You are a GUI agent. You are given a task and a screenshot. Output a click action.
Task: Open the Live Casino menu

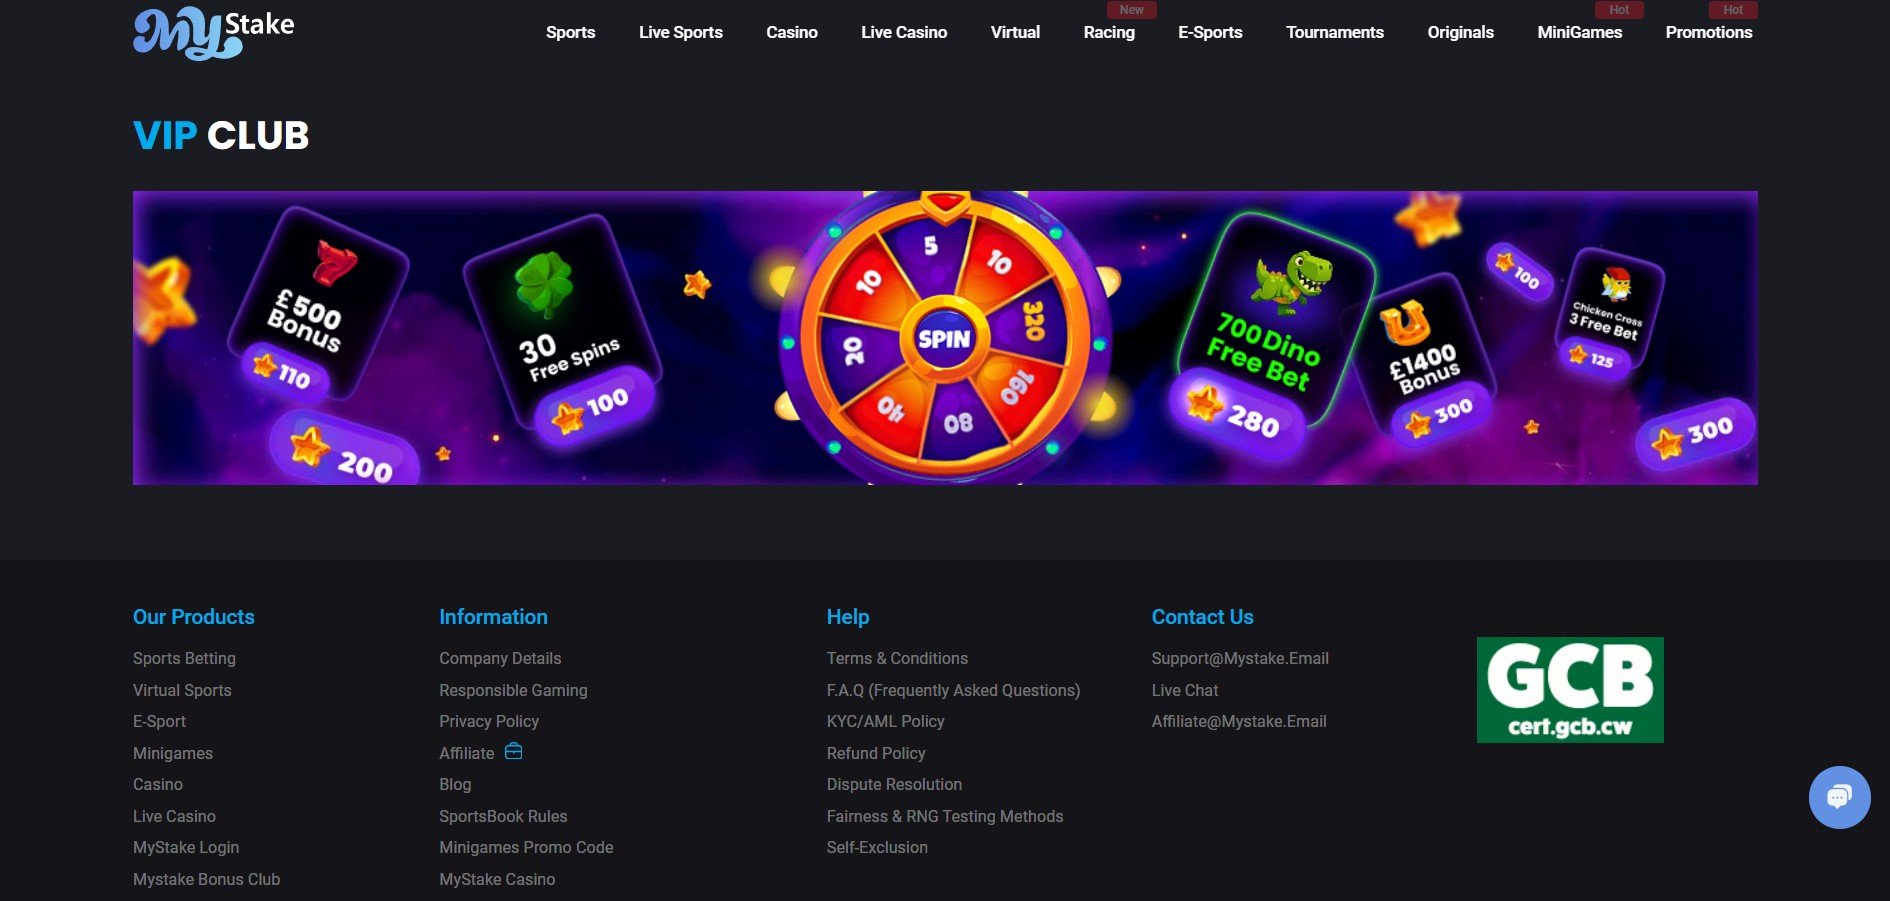point(904,32)
